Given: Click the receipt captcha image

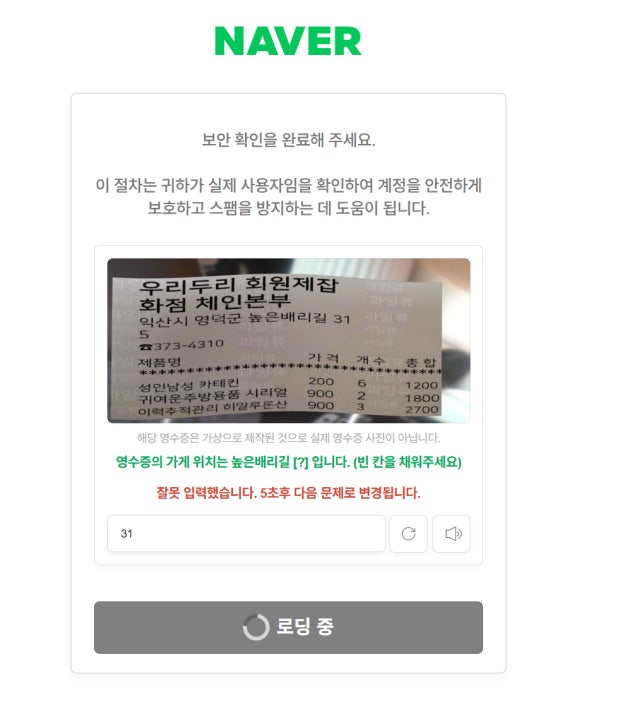Looking at the screenshot, I should click(x=289, y=341).
